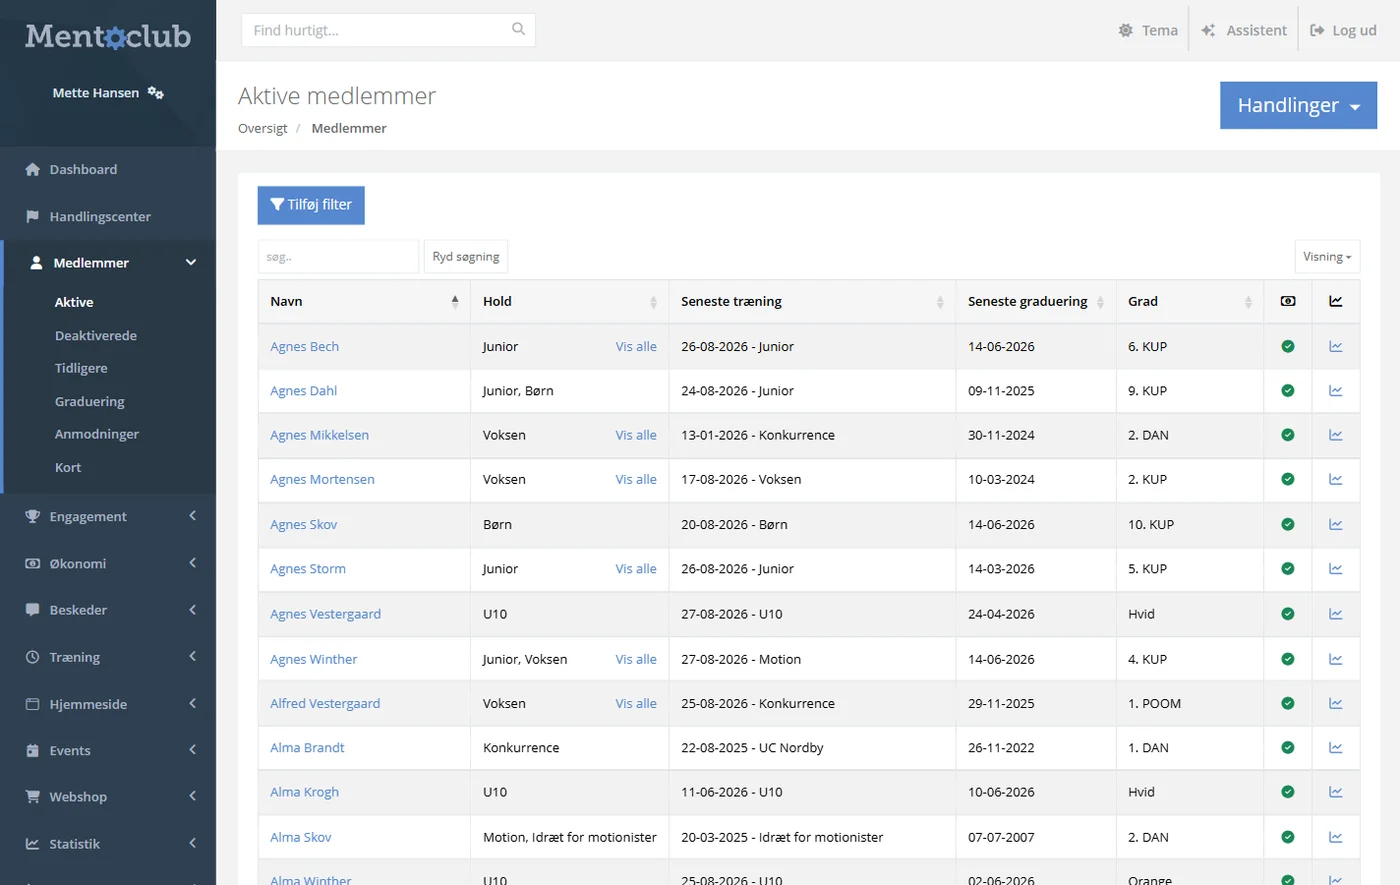This screenshot has height=885, width=1400.
Task: Sort table by Navn column
Action: (x=364, y=301)
